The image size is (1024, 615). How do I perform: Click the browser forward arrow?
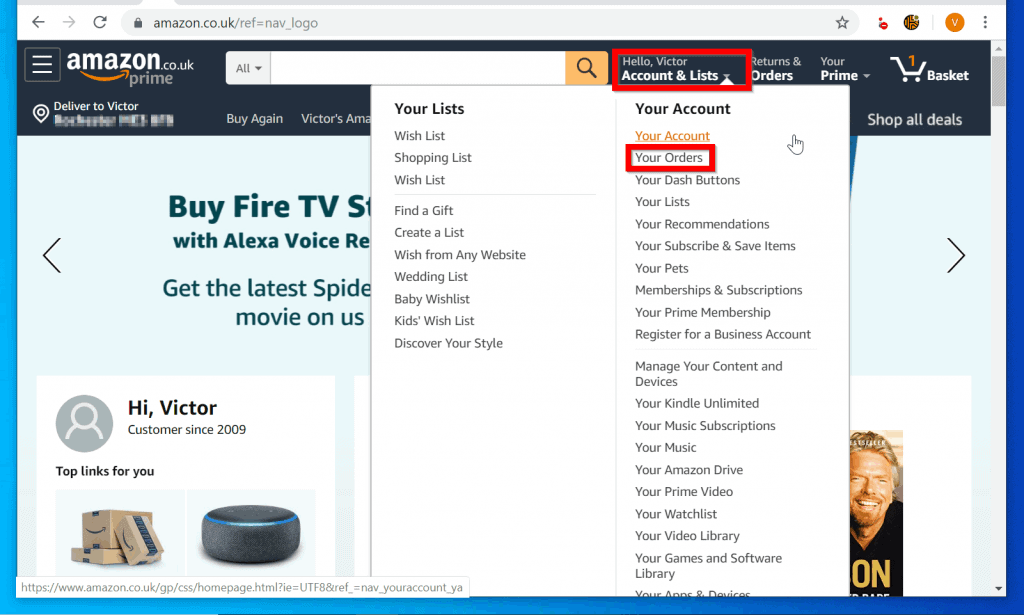point(69,22)
